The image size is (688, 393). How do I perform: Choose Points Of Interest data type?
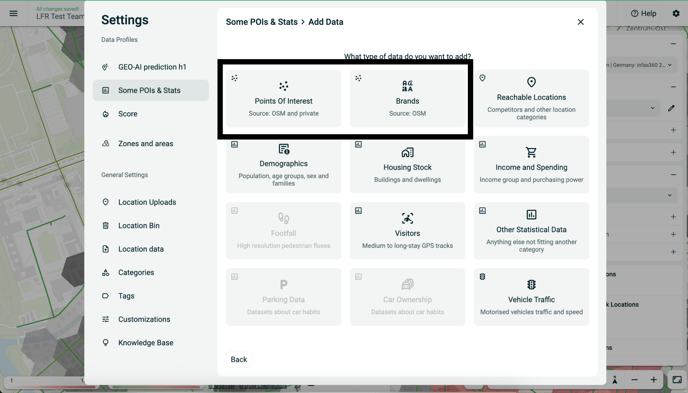(283, 98)
